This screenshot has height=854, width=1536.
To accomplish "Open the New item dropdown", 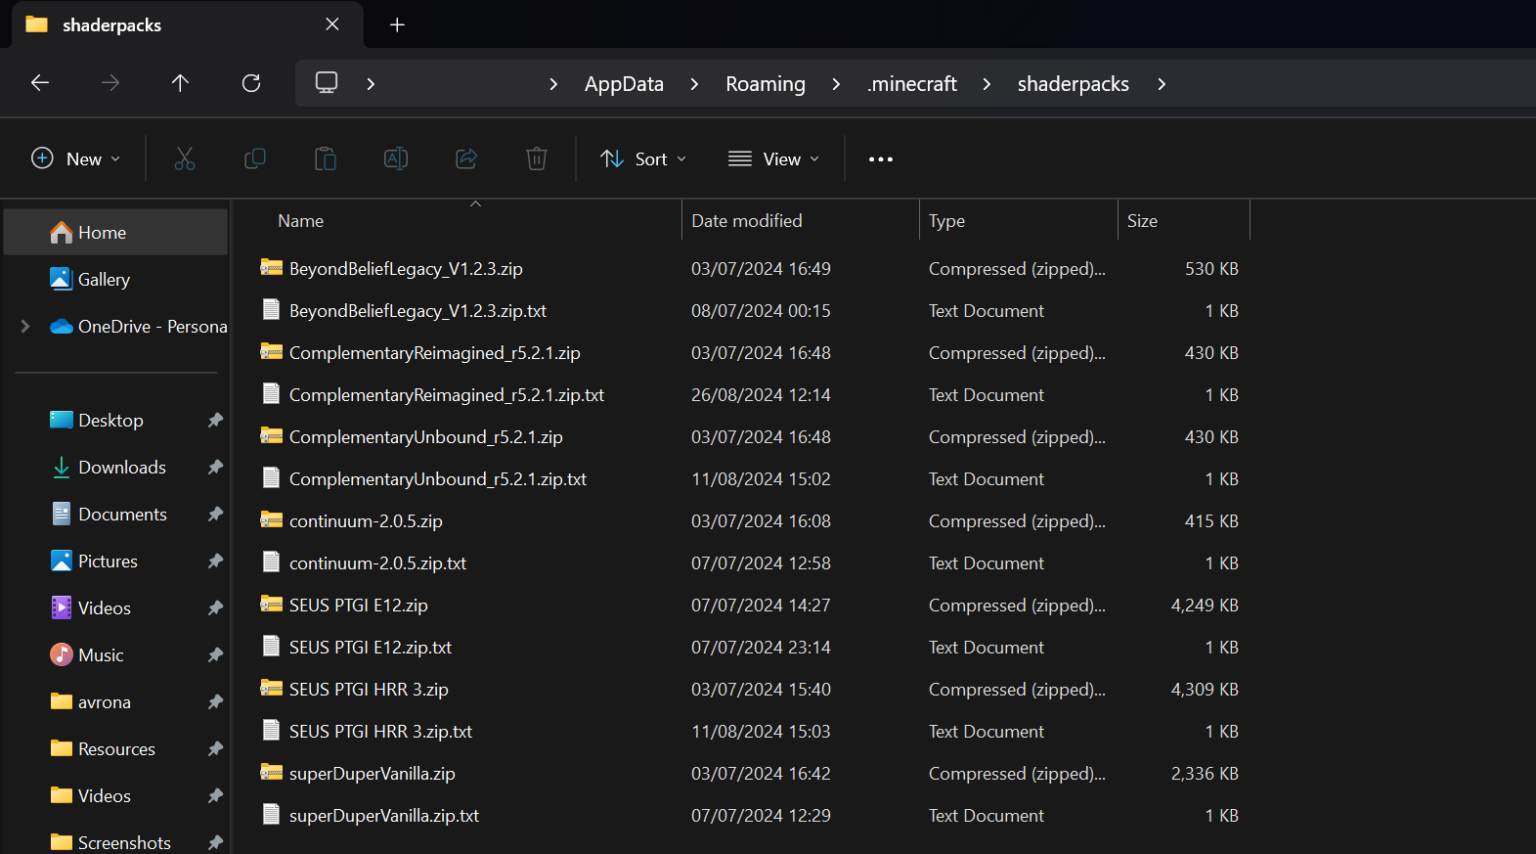I will pos(76,159).
